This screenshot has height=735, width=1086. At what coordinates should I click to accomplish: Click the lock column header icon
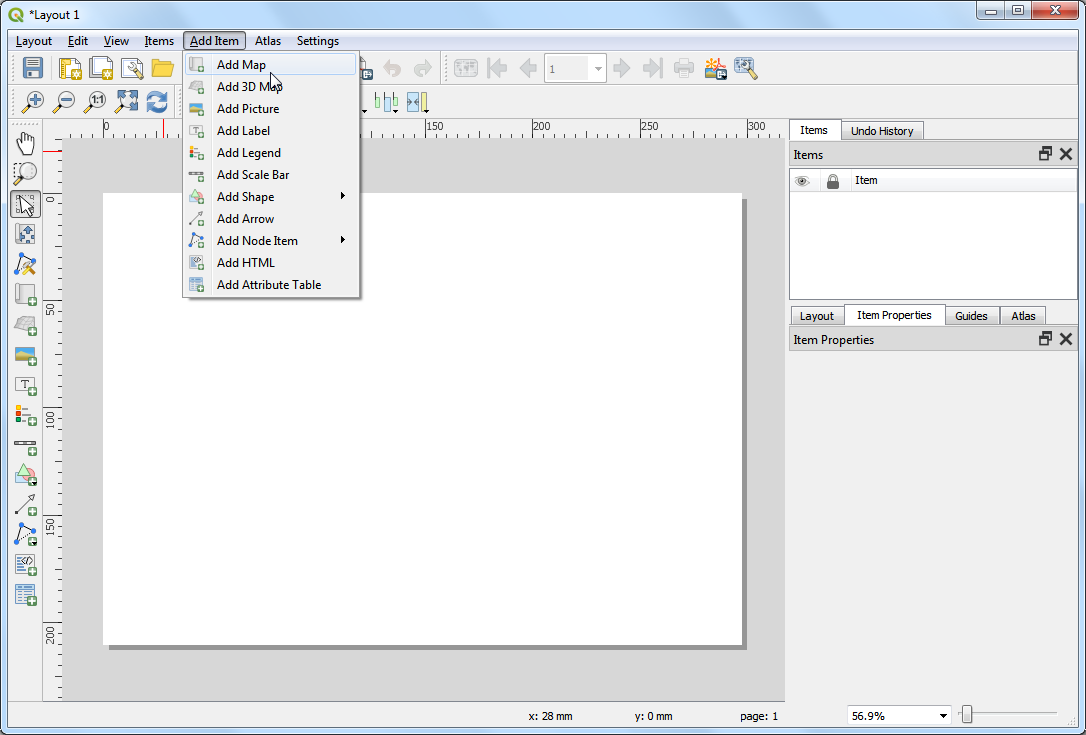click(x=833, y=181)
